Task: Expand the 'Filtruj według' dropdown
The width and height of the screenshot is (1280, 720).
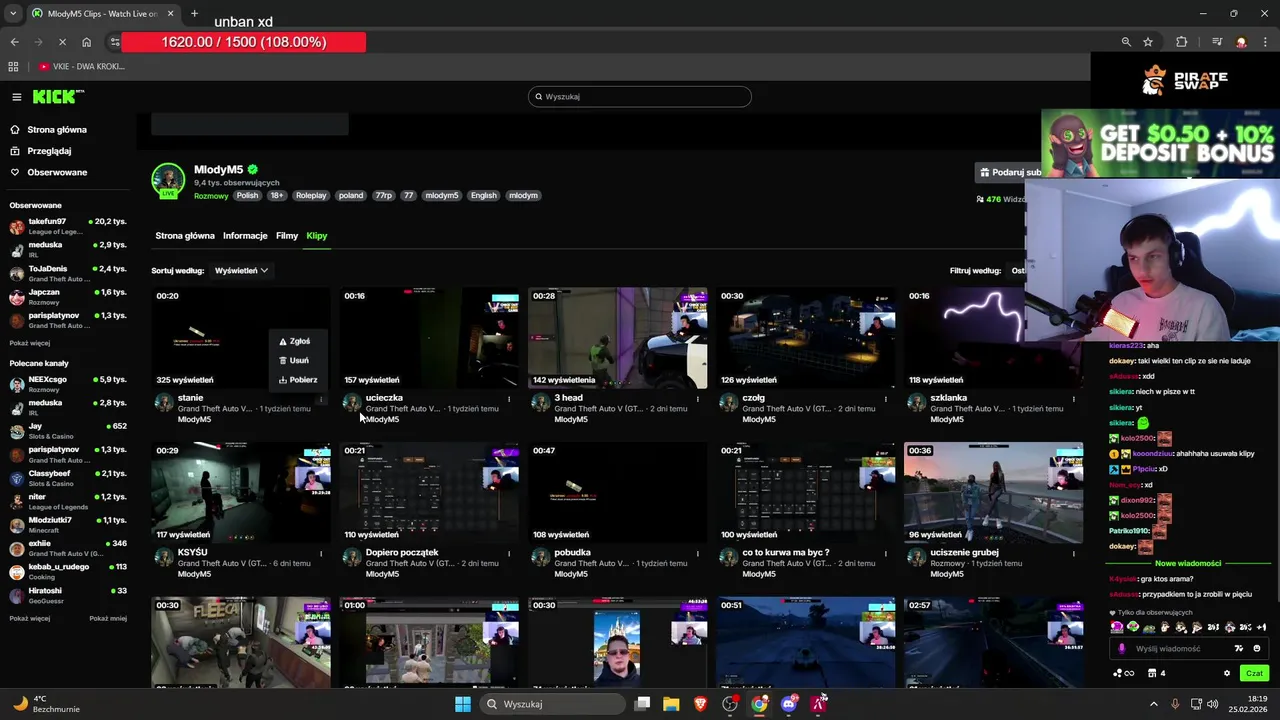Action: click(1016, 270)
